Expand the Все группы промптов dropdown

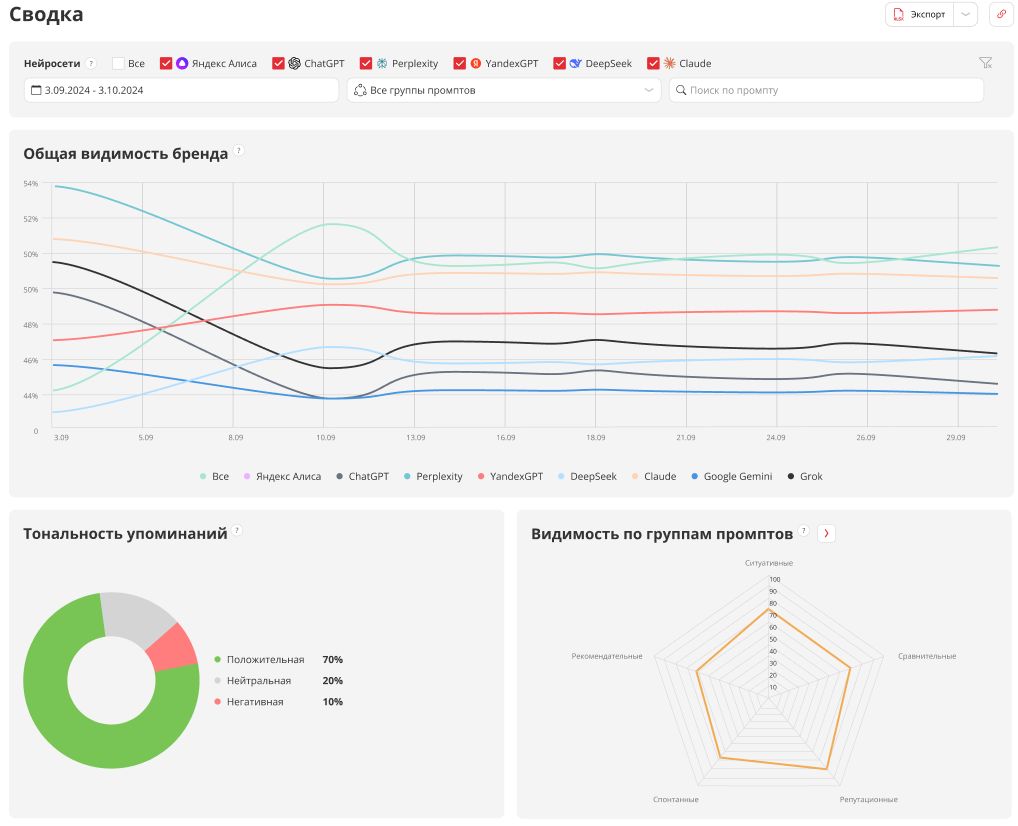tap(503, 90)
